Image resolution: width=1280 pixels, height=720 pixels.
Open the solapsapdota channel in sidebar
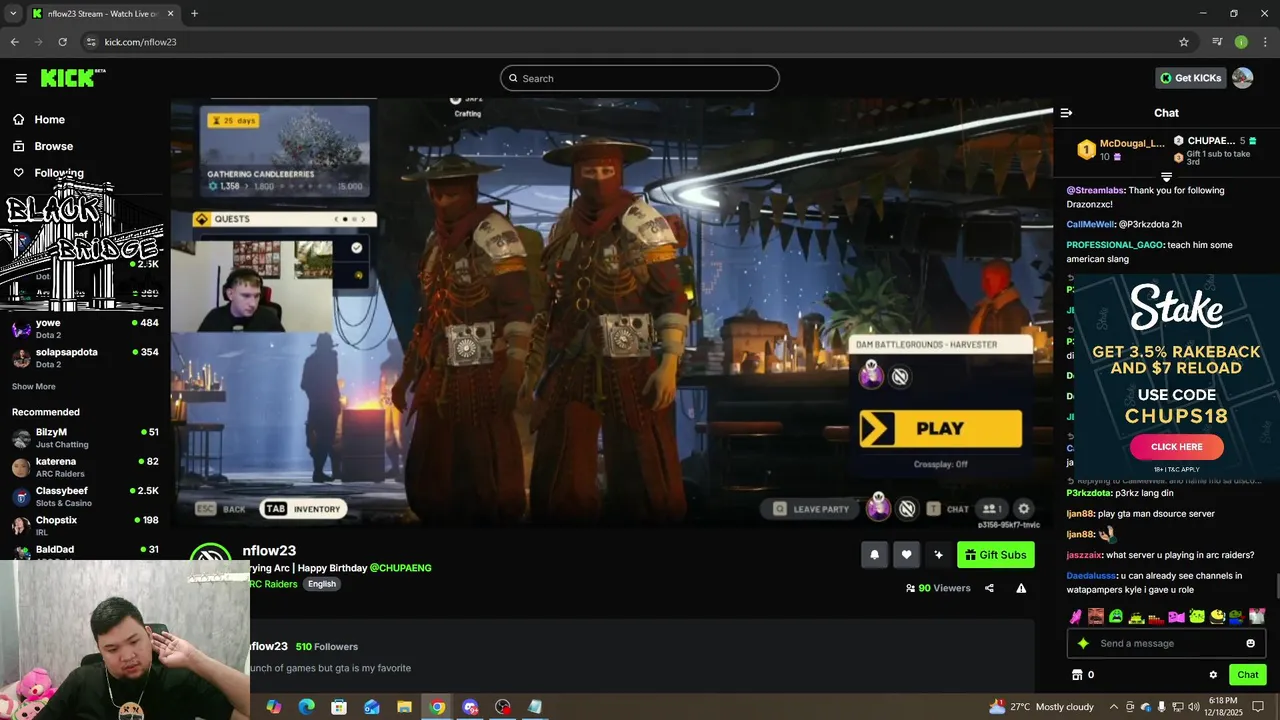85,357
